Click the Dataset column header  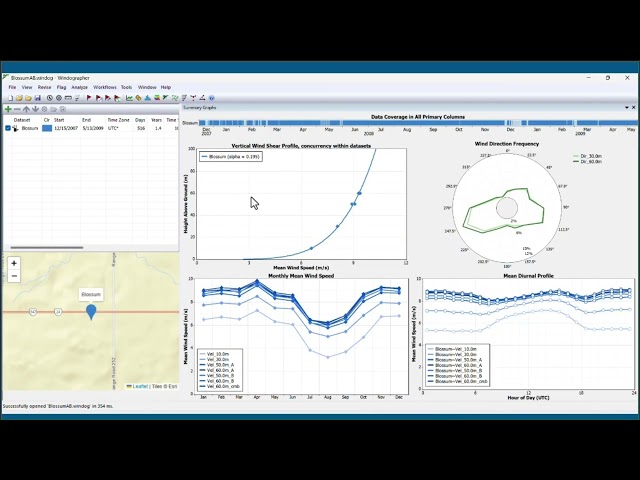tap(22, 120)
